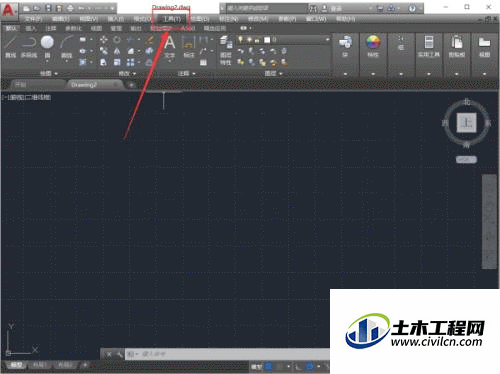
Task: Select the Polyline (多段线) tool
Action: (29, 47)
